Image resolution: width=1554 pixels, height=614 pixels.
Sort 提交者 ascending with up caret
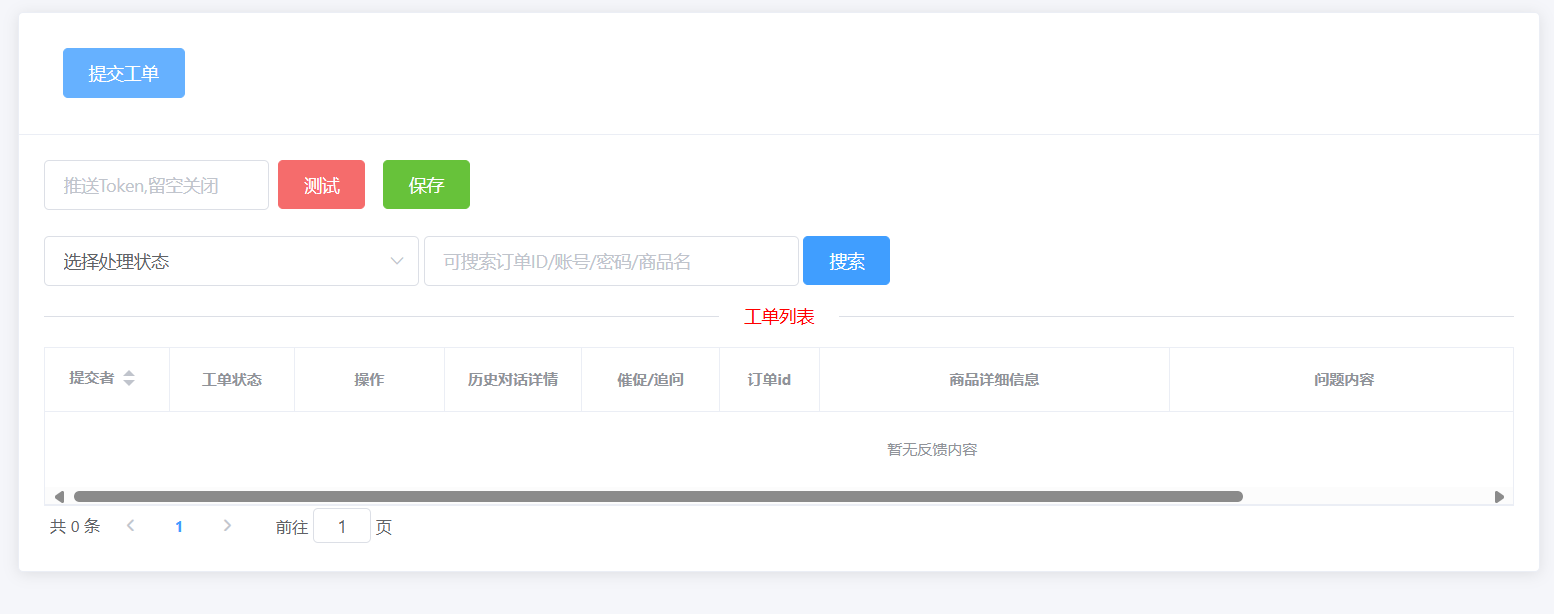(129, 374)
